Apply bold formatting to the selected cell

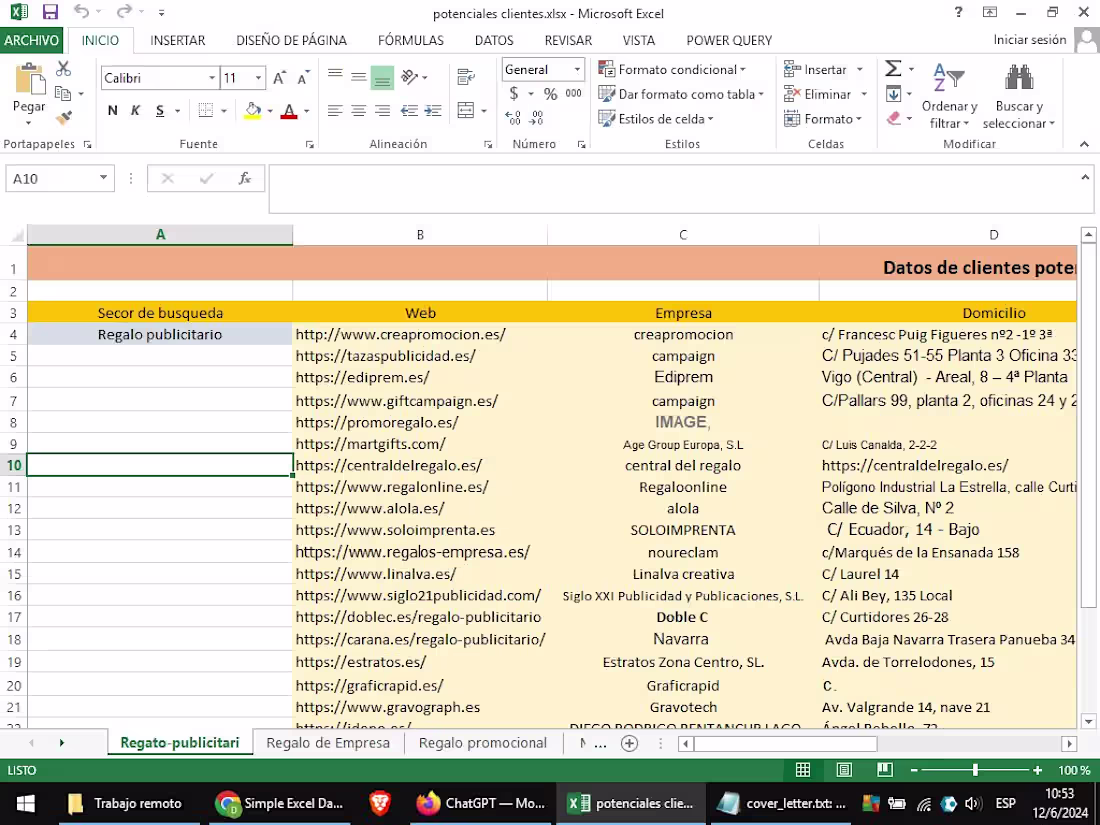tap(112, 110)
